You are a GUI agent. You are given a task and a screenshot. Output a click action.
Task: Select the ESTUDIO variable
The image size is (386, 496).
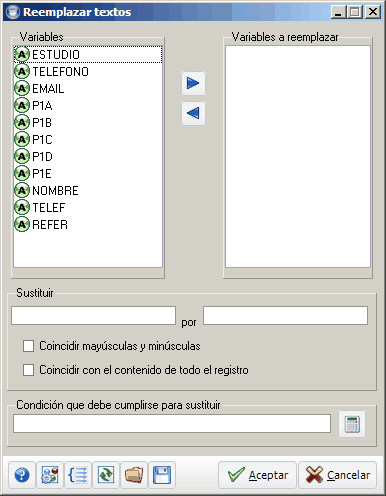pos(88,55)
